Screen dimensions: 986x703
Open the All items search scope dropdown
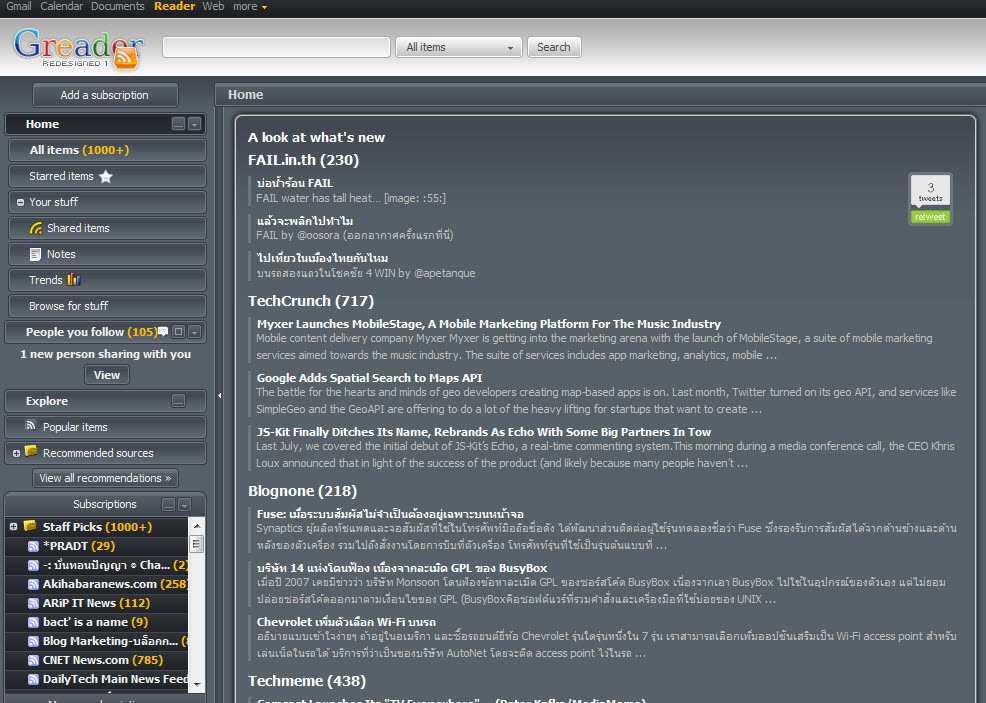coord(458,47)
